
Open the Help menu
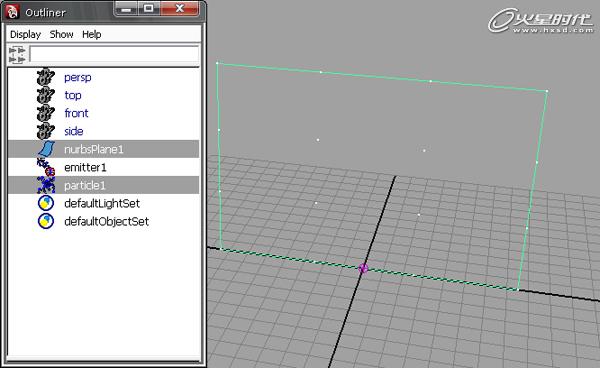click(91, 34)
